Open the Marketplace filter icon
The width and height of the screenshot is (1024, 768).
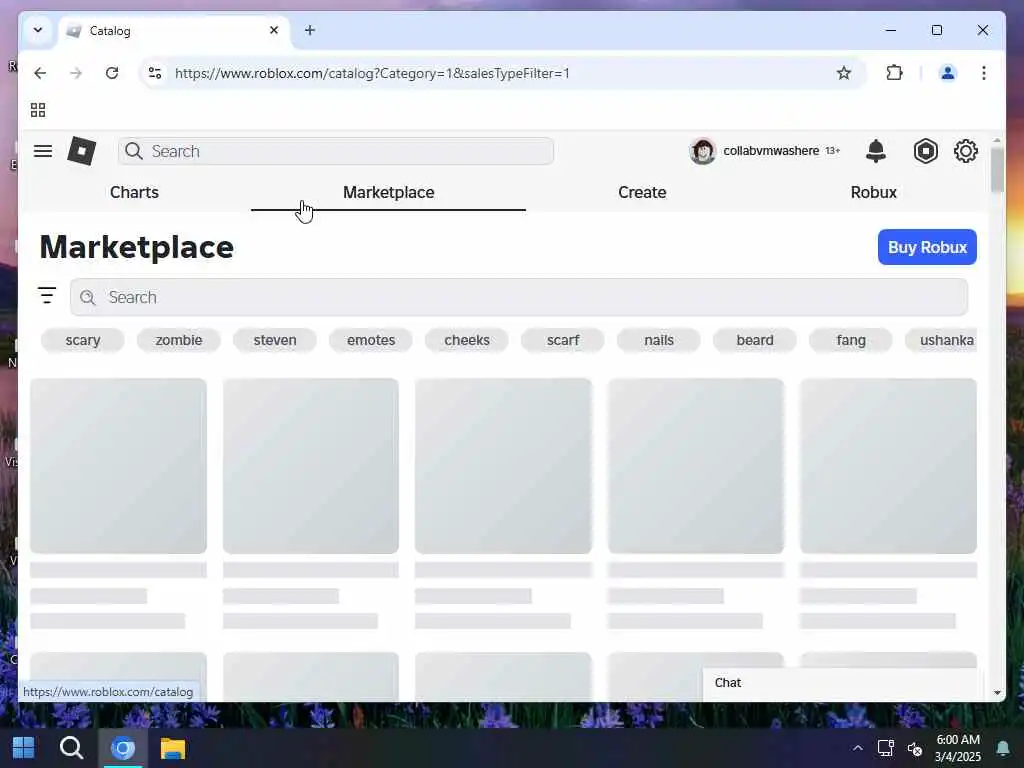(x=47, y=295)
